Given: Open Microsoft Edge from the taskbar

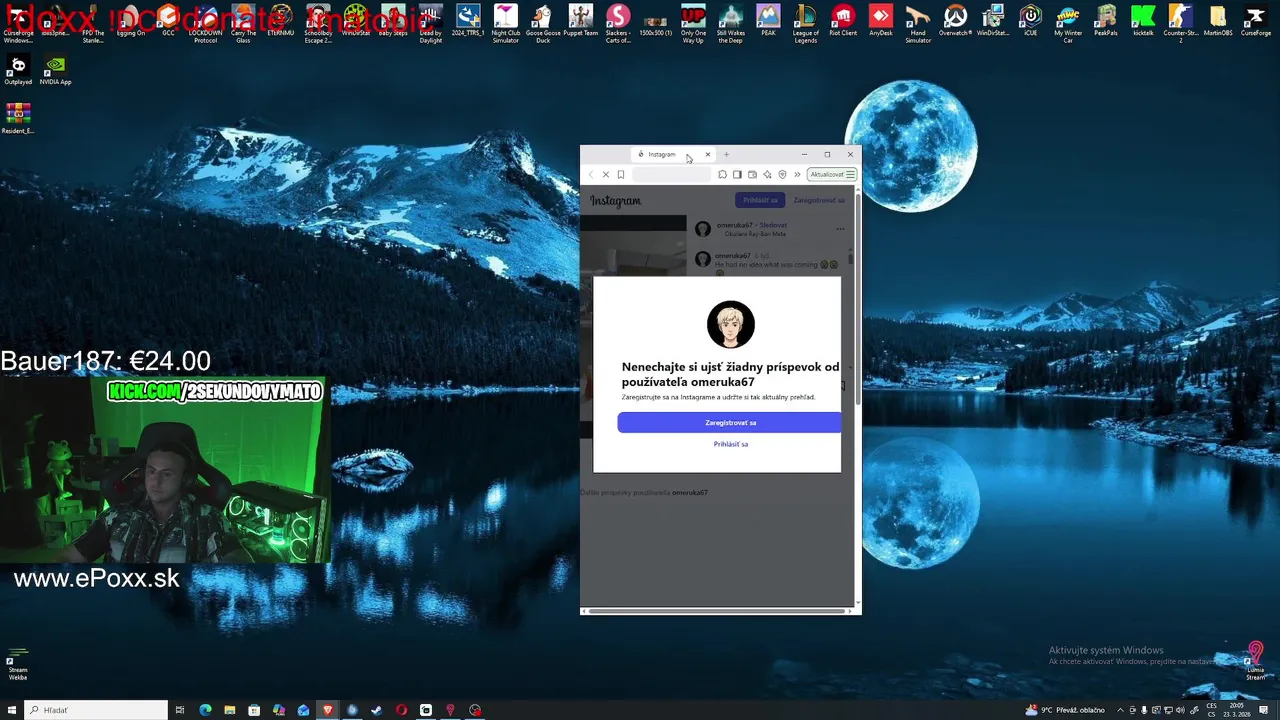Looking at the screenshot, I should point(205,710).
